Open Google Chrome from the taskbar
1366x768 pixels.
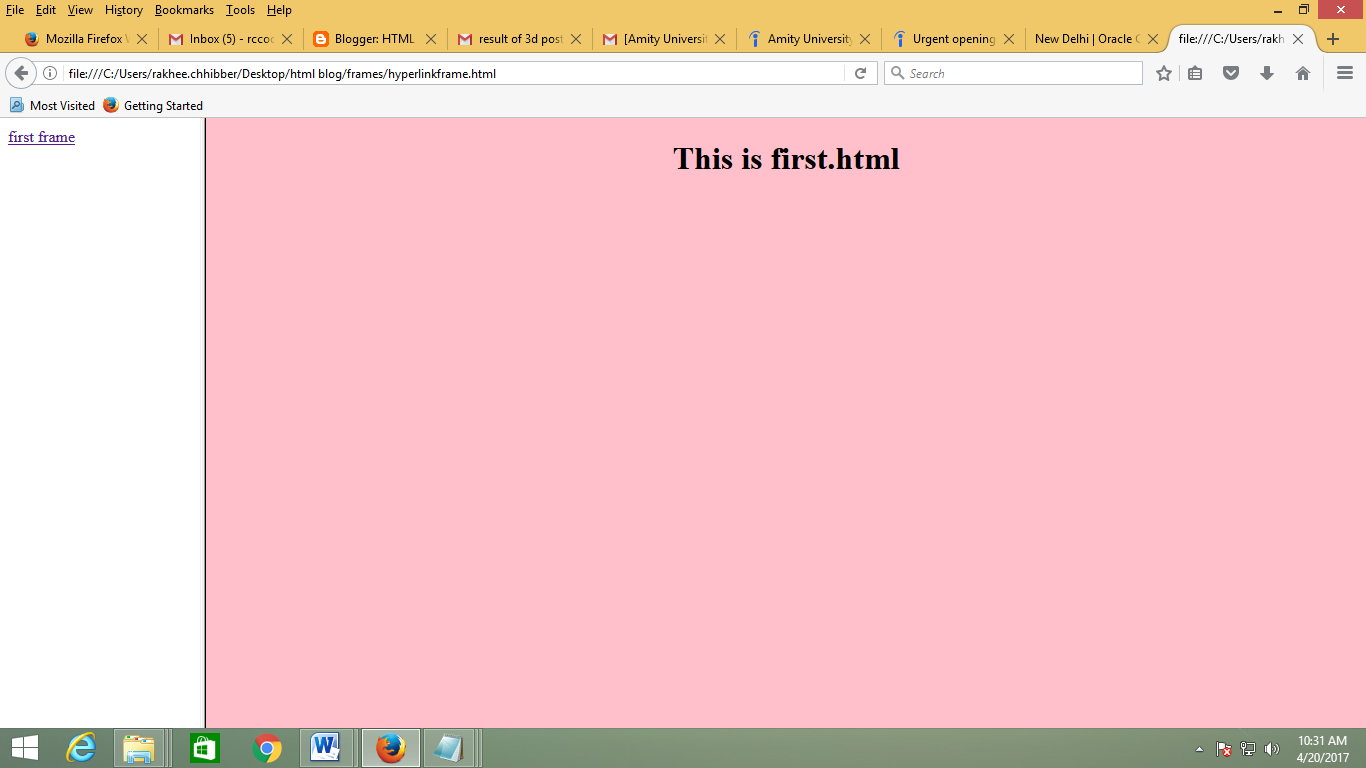tap(268, 747)
